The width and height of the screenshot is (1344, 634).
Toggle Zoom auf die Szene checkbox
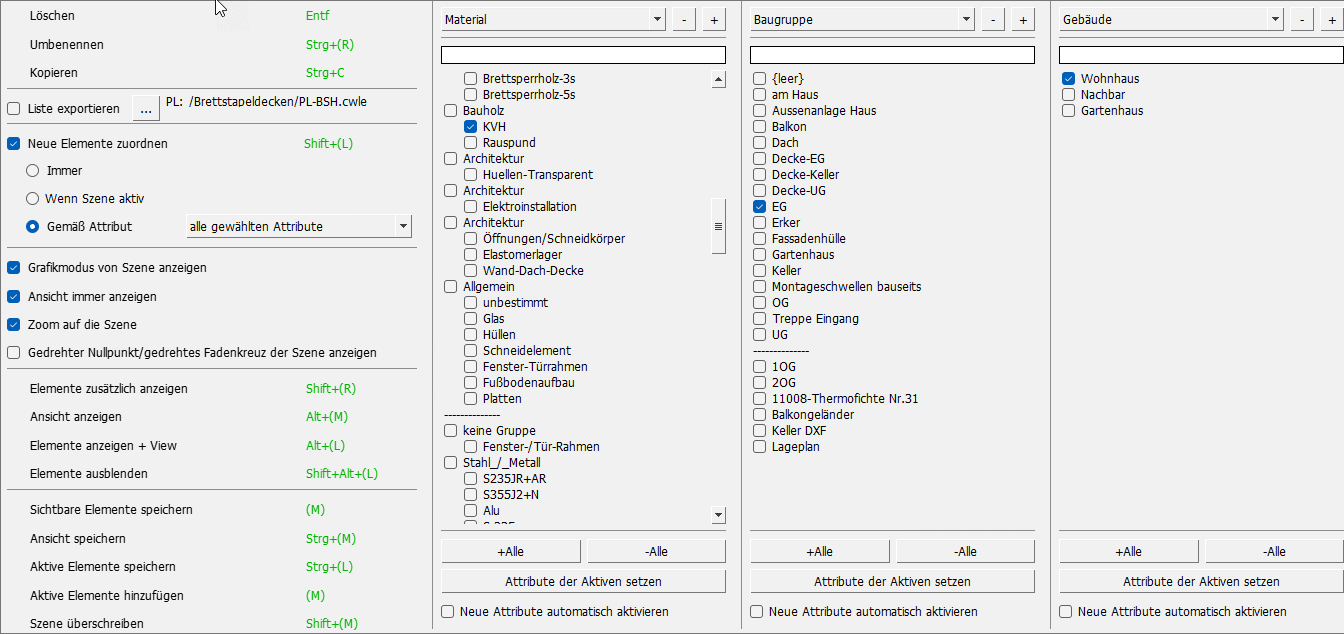tap(14, 325)
